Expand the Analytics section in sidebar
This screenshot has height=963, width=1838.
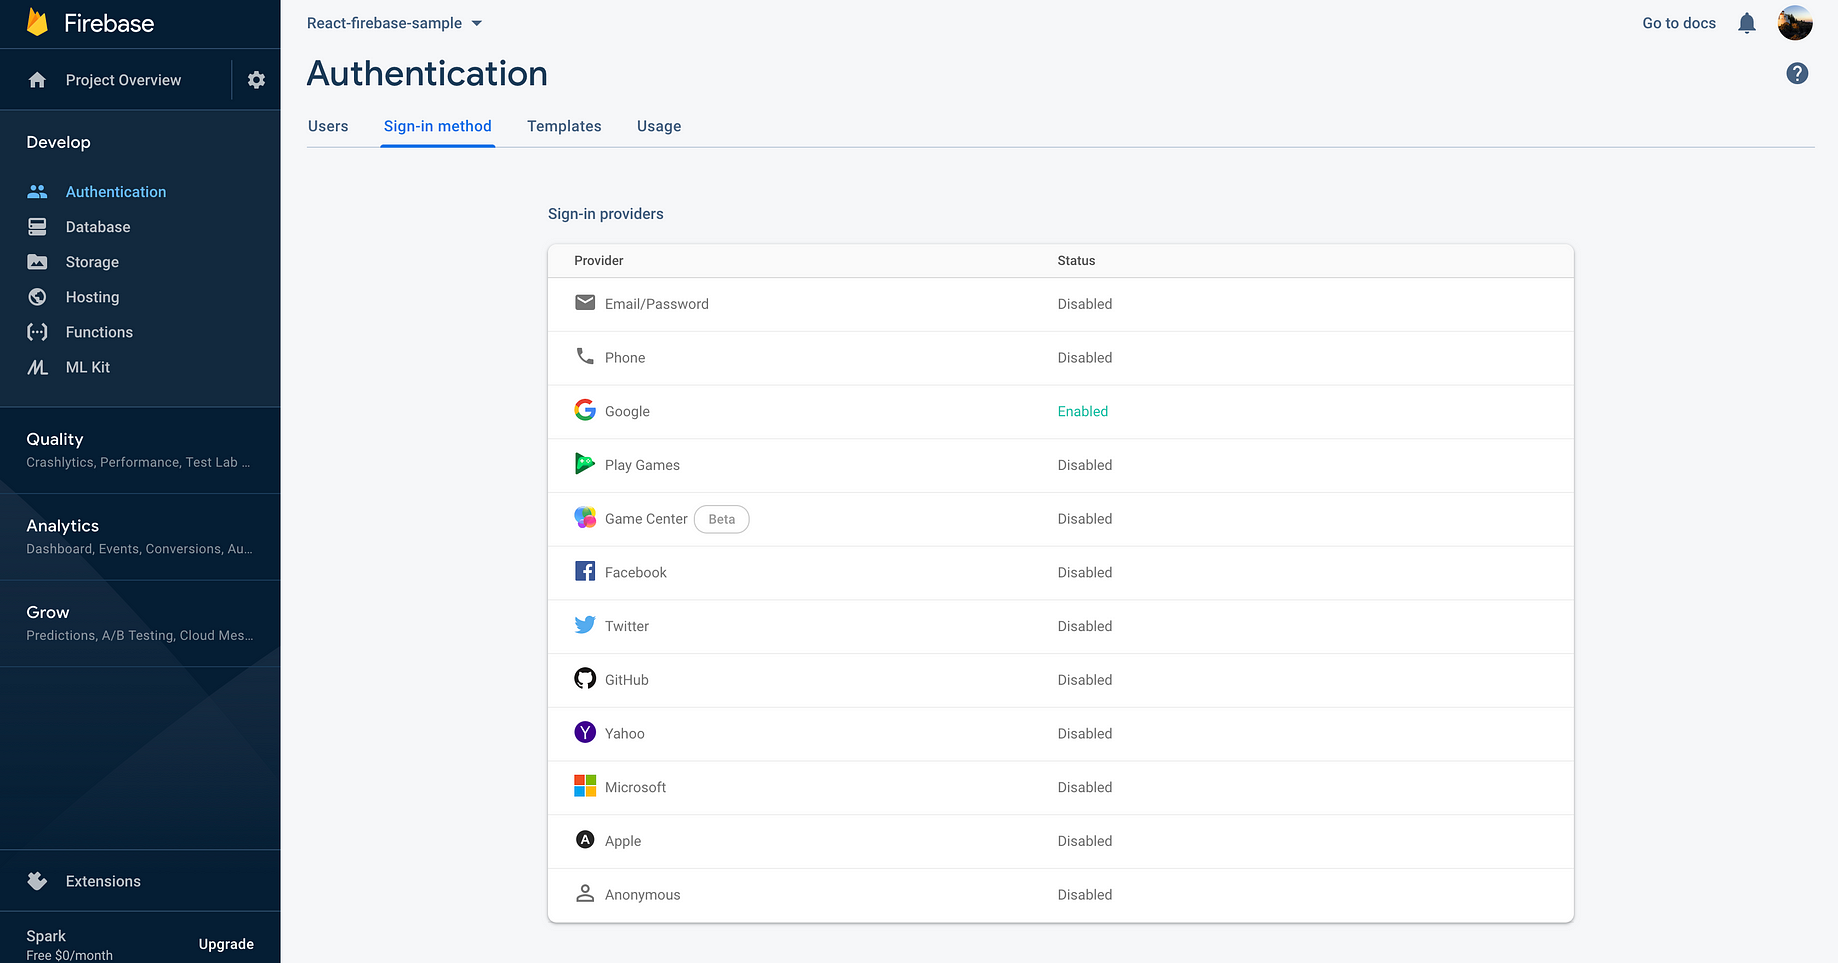[140, 537]
